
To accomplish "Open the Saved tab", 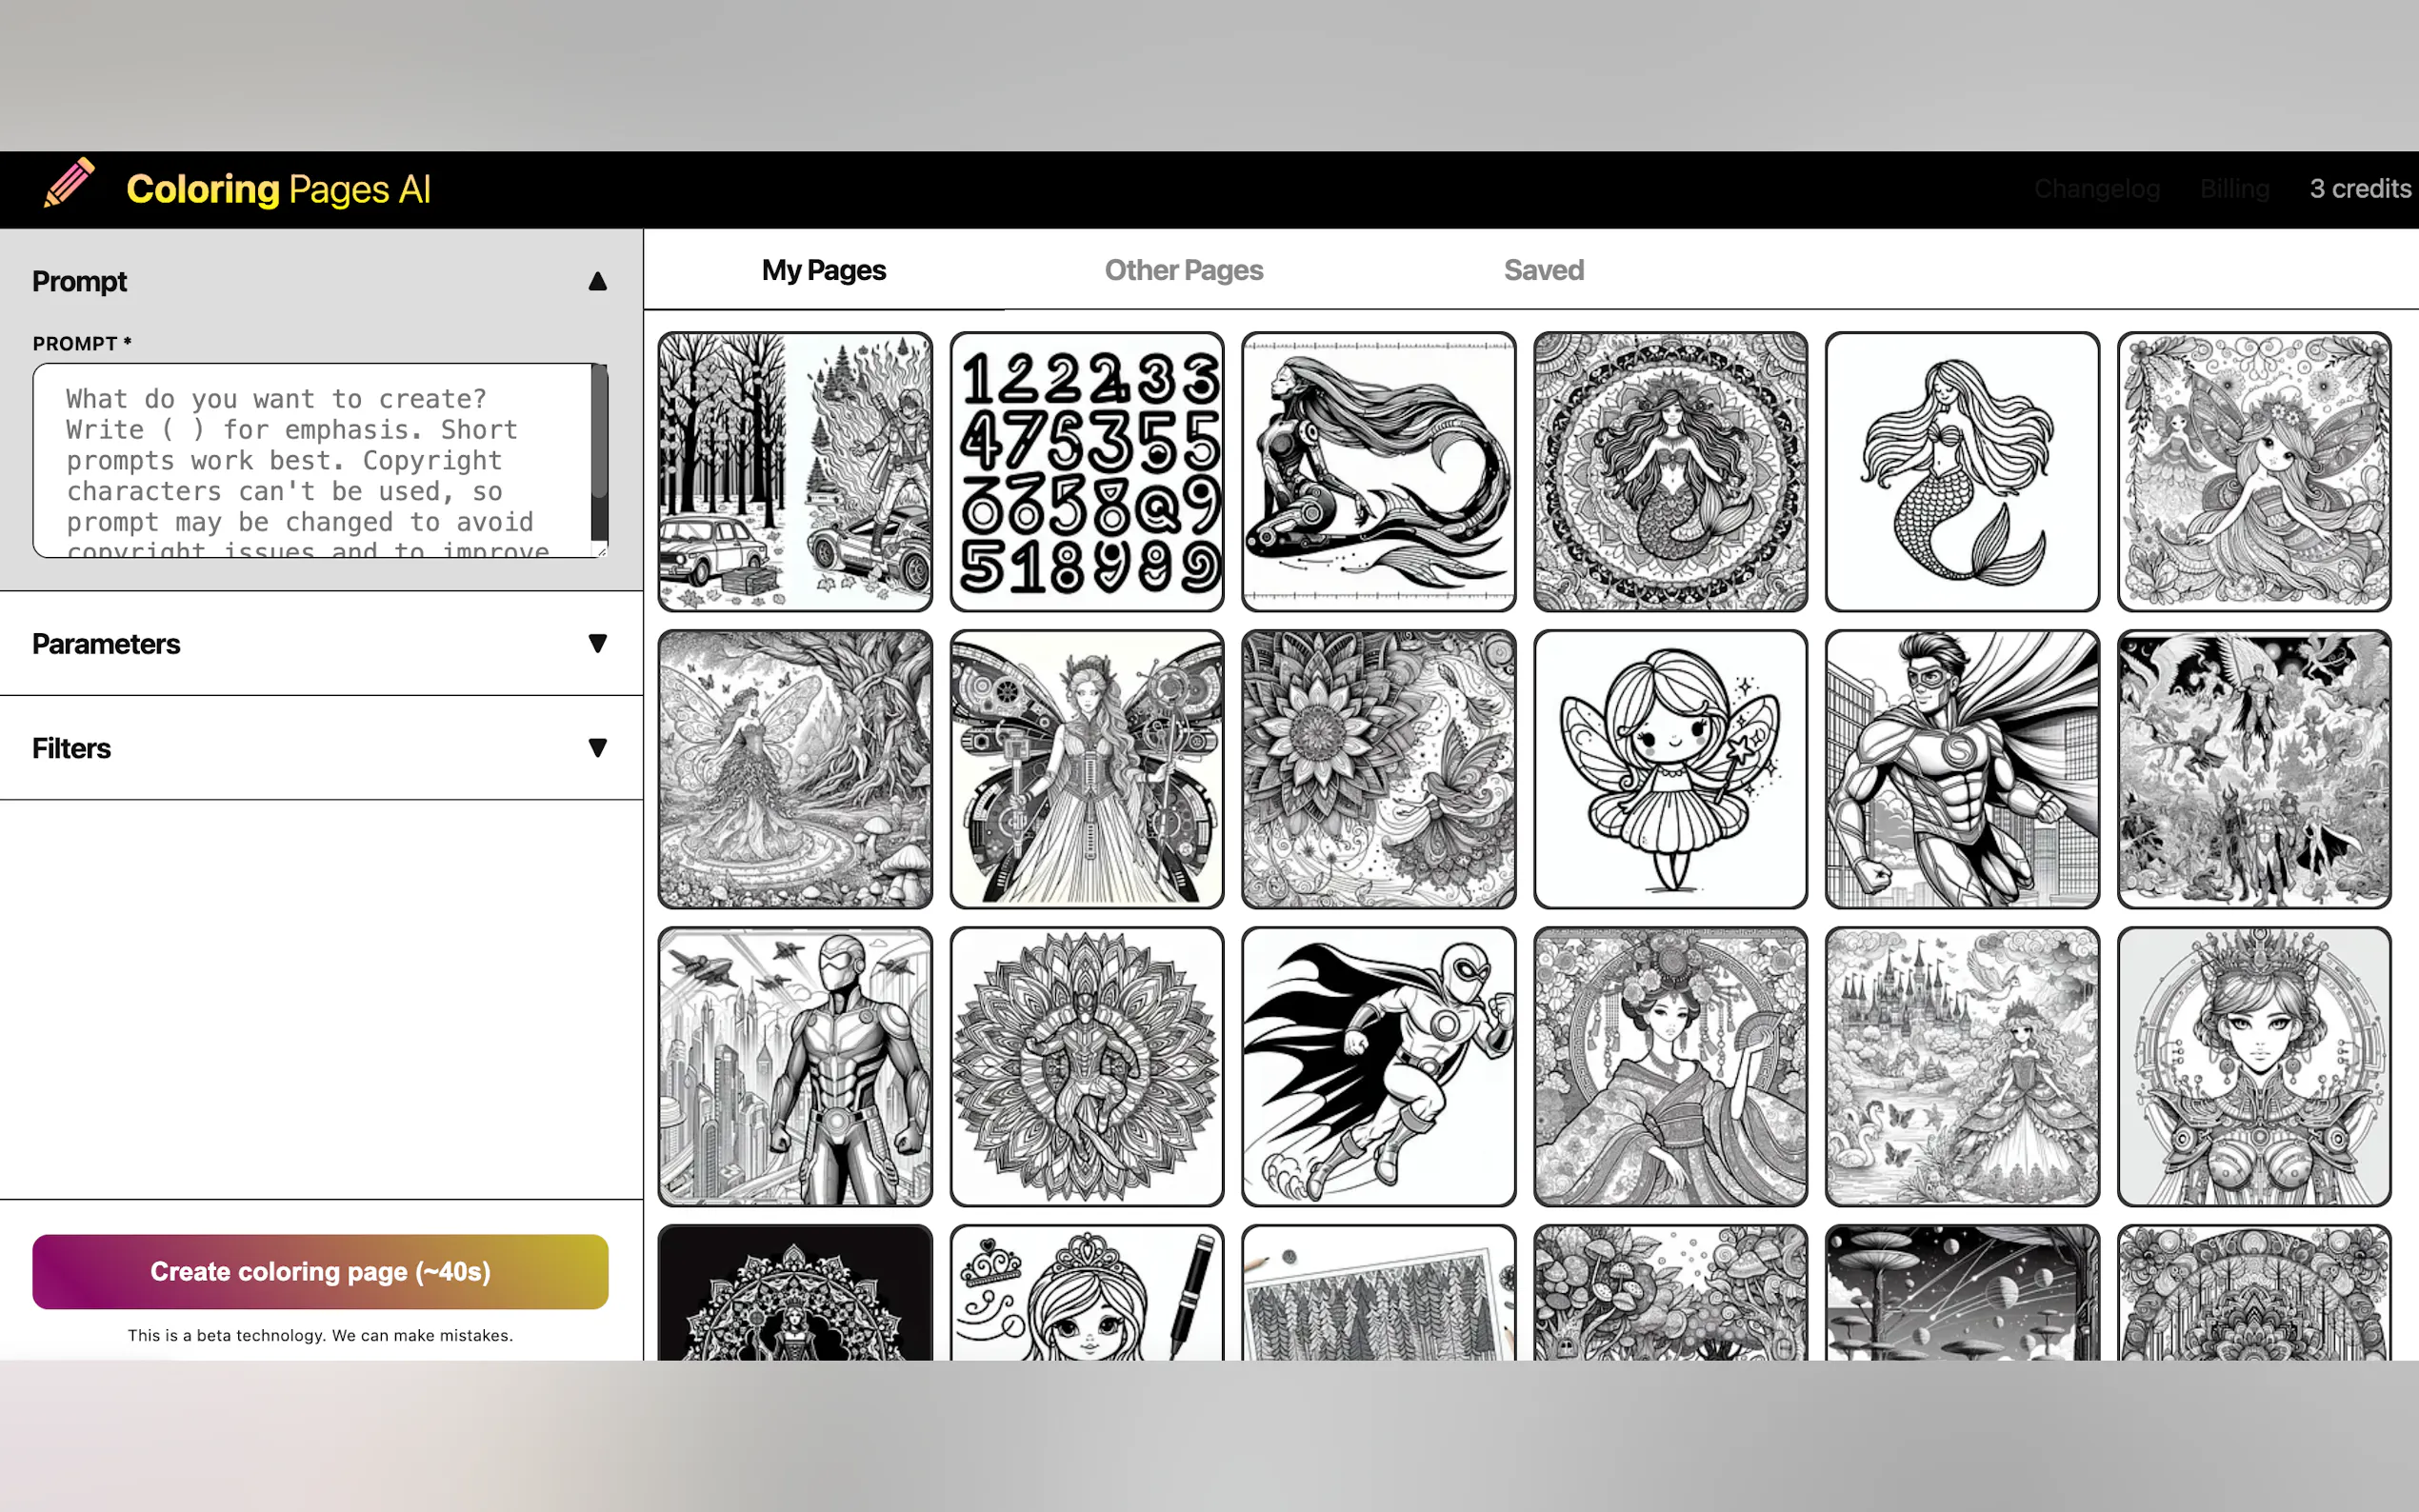I will (x=1543, y=270).
